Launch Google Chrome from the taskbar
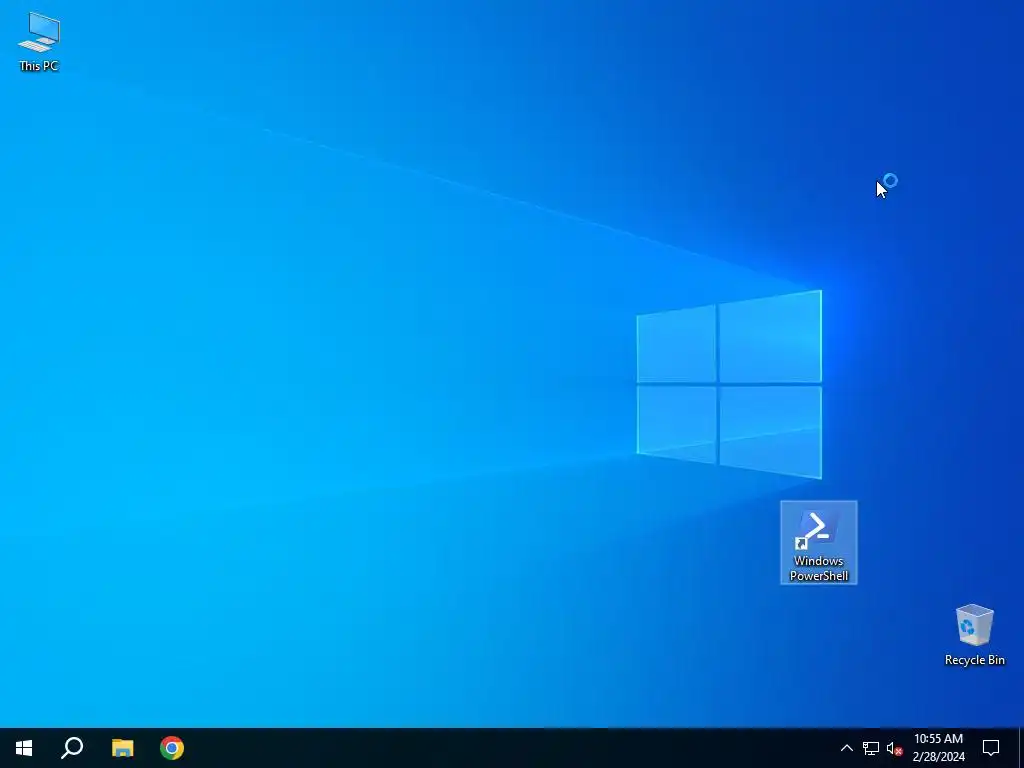1024x768 pixels. tap(172, 748)
